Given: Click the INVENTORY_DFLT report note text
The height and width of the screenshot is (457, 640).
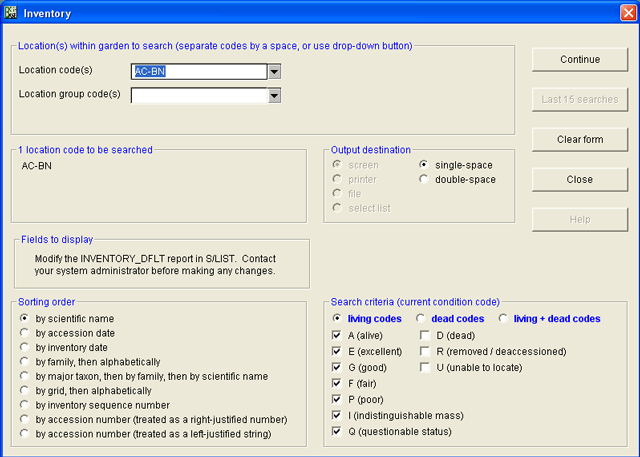Looking at the screenshot, I should [155, 265].
